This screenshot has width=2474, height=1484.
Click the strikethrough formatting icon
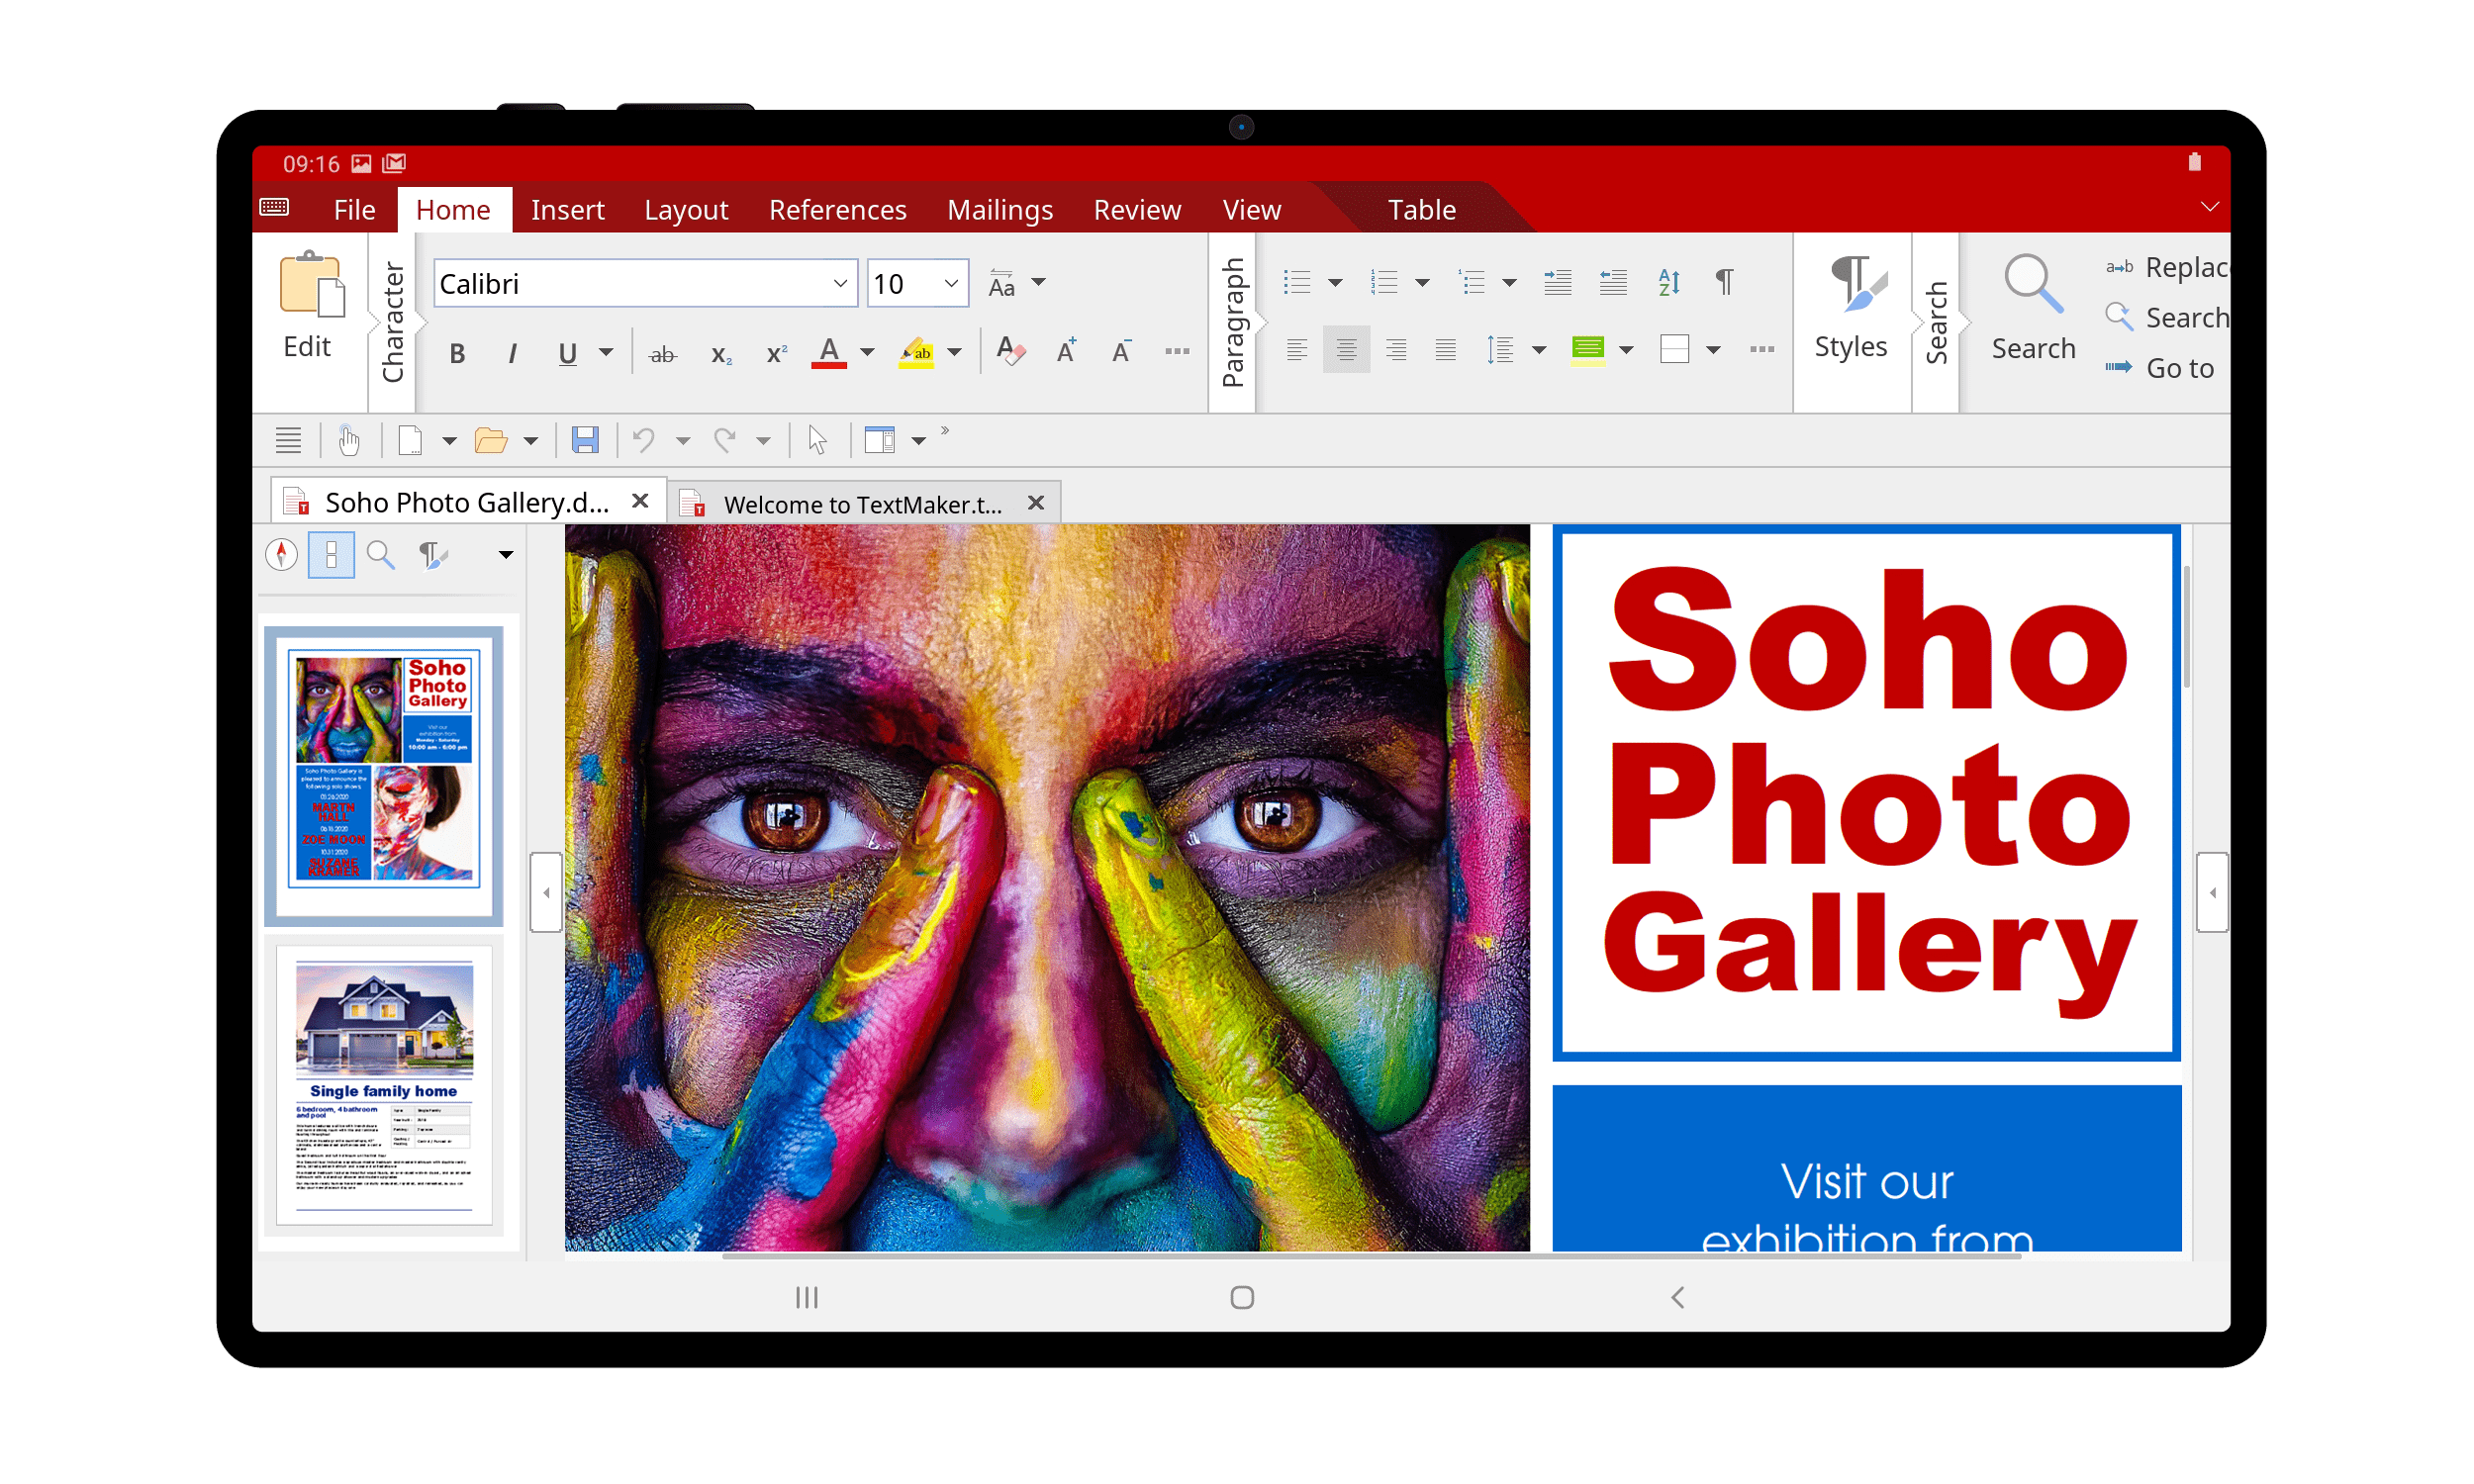[662, 354]
